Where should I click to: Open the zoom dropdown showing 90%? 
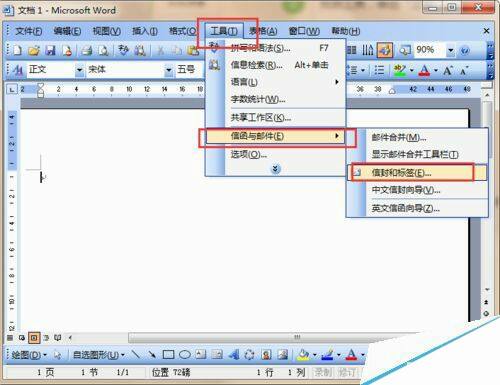click(451, 50)
